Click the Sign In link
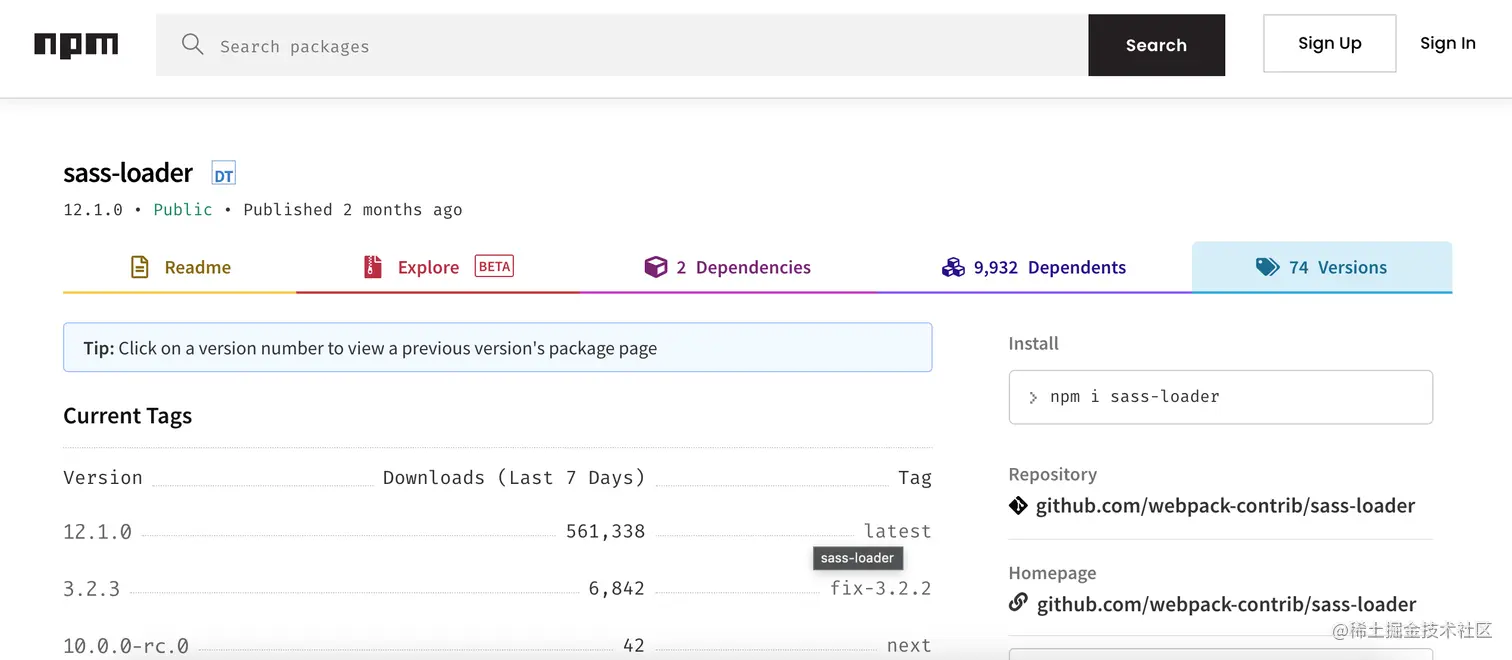The image size is (1512, 660). pos(1447,43)
